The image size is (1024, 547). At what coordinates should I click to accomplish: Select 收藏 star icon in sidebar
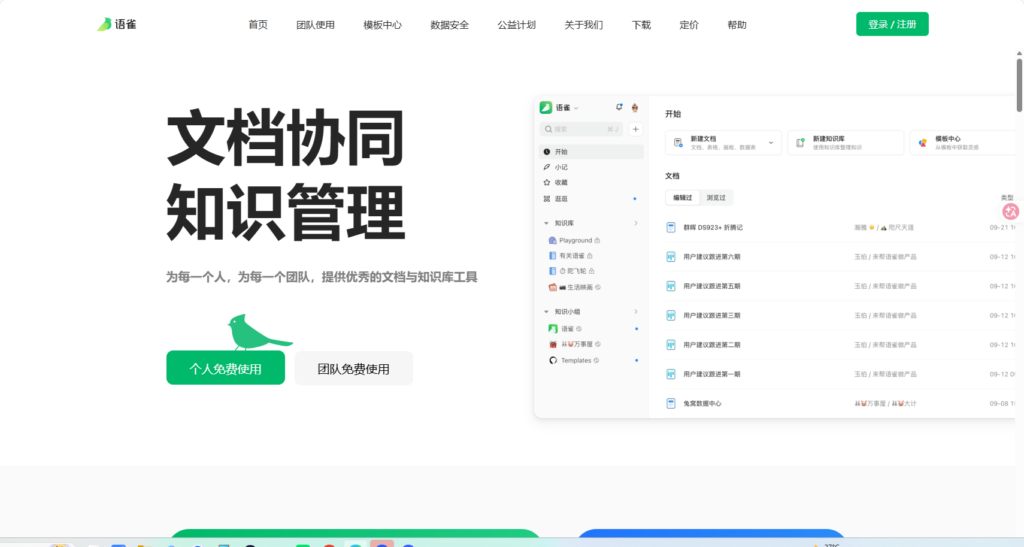click(x=547, y=183)
